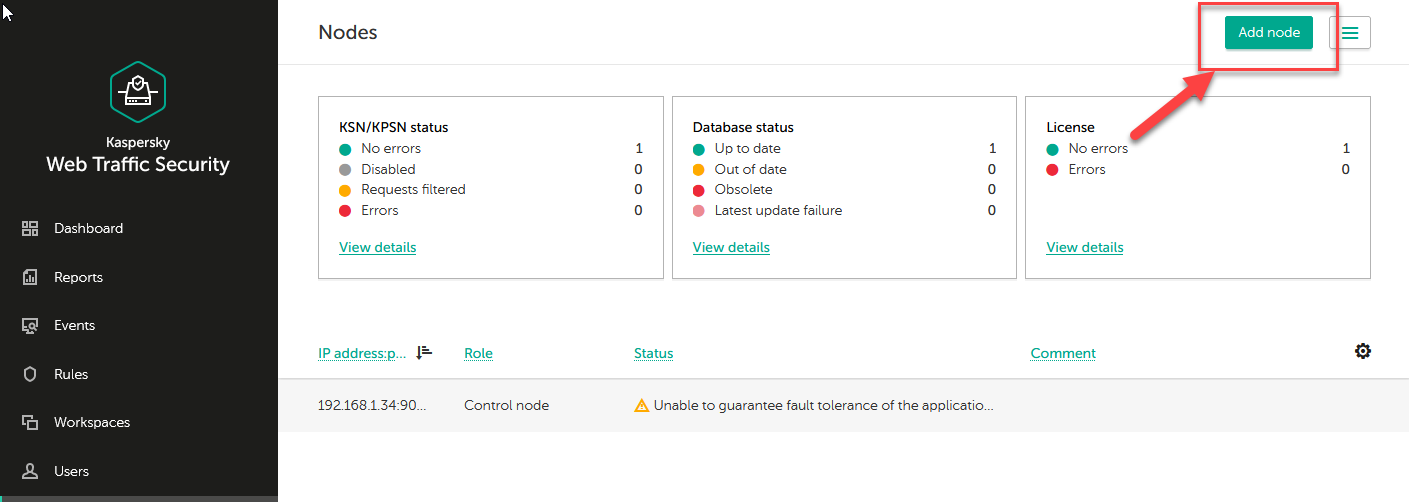
Task: Open the hamburger menu next to Add node
Action: pyautogui.click(x=1349, y=33)
